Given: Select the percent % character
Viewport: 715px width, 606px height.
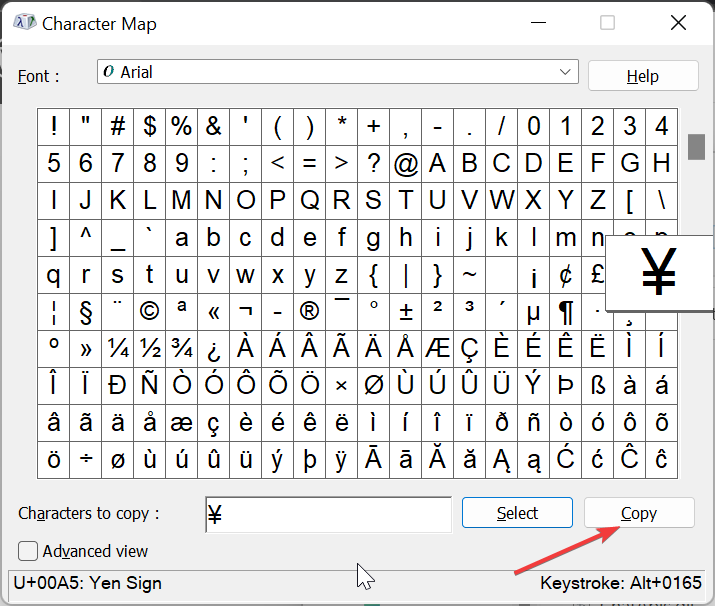Looking at the screenshot, I should point(181,127).
